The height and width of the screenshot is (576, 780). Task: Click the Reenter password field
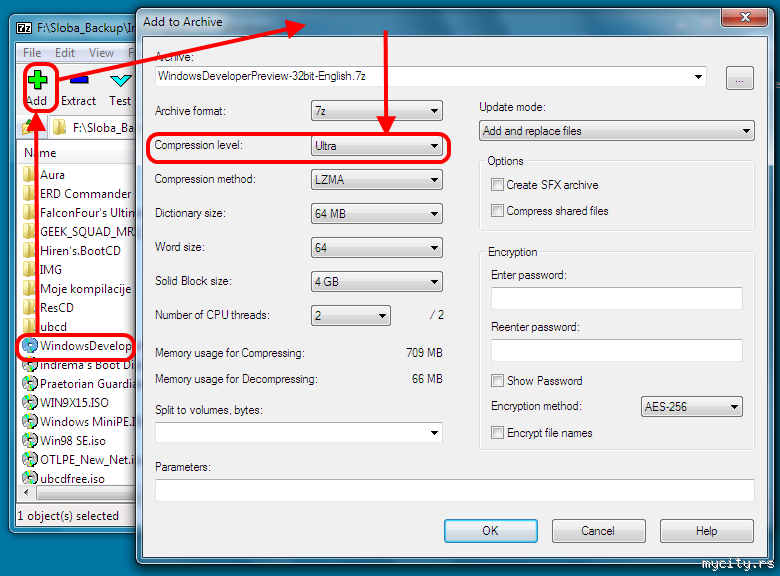pos(617,350)
